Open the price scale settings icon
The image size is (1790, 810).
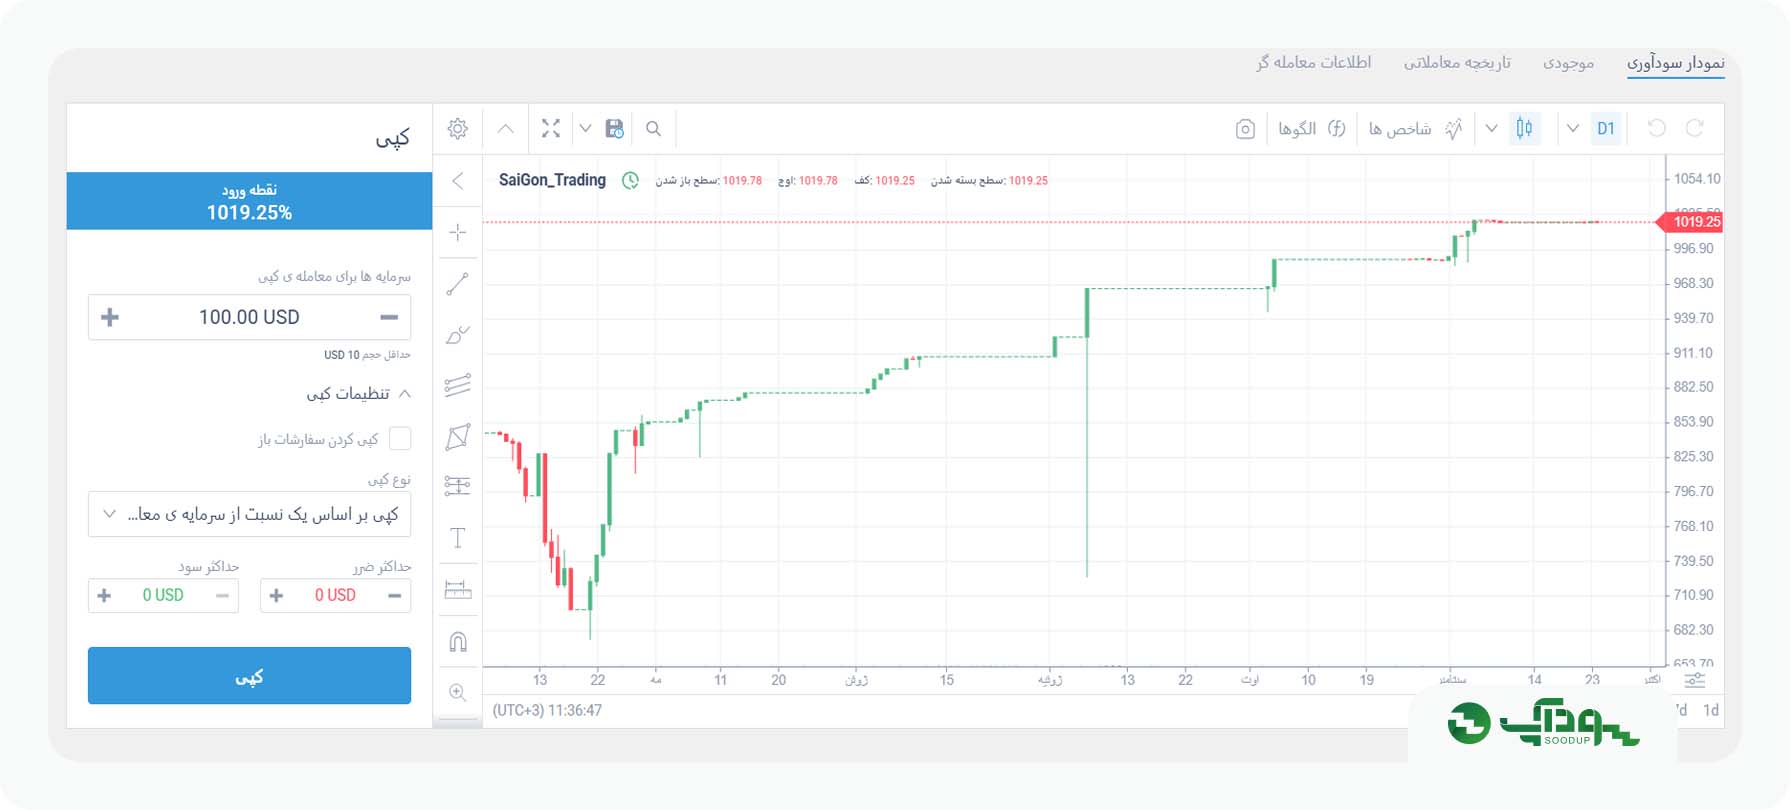click(1695, 680)
